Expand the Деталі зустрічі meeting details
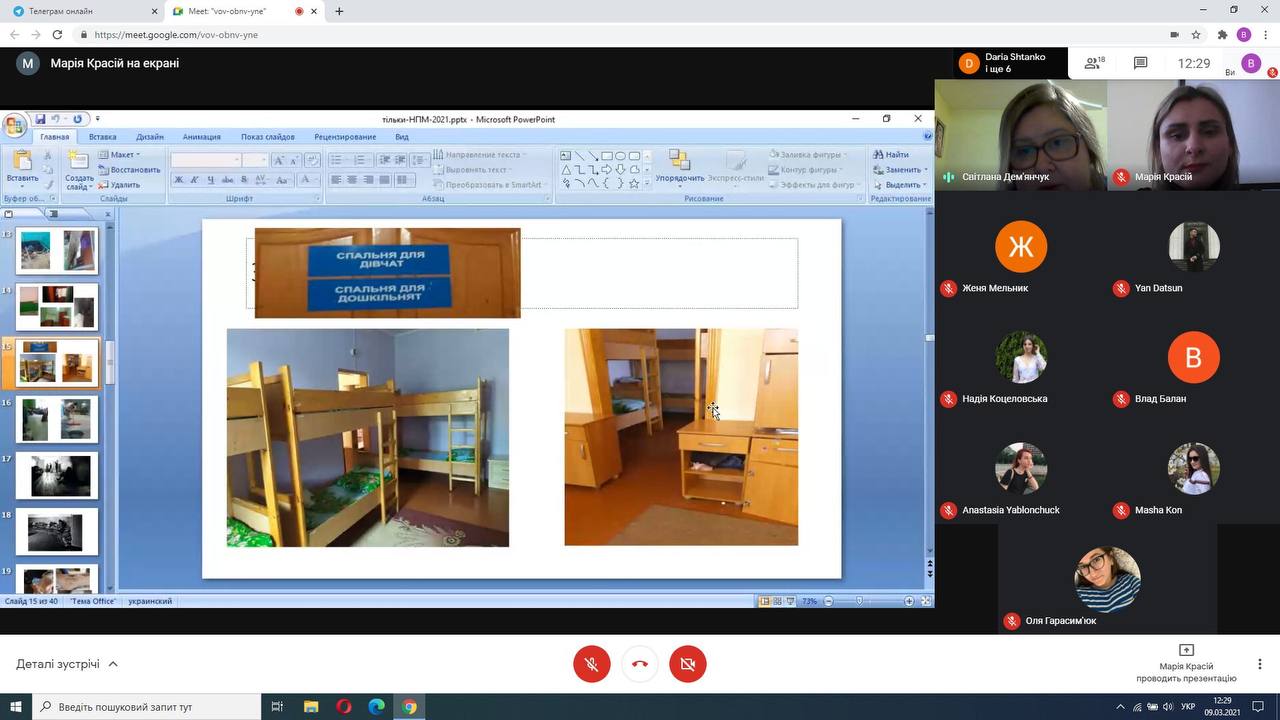This screenshot has height=720, width=1280. (66, 664)
